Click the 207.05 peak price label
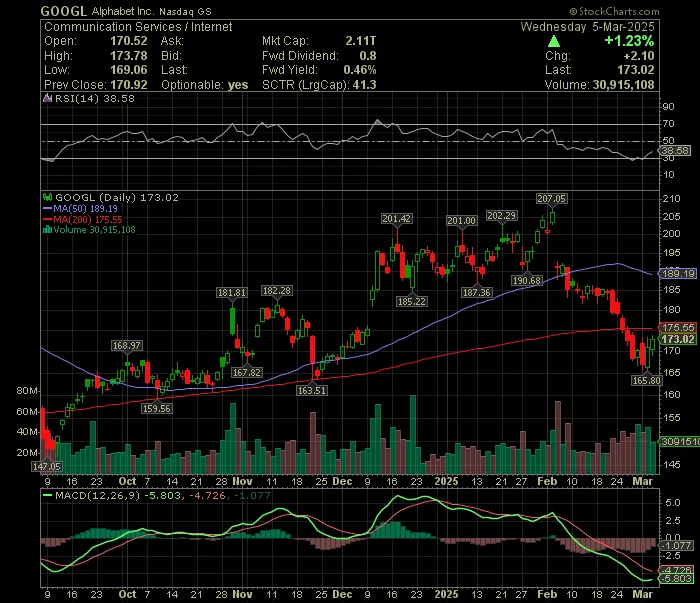Viewport: 700px width, 603px height. (551, 199)
